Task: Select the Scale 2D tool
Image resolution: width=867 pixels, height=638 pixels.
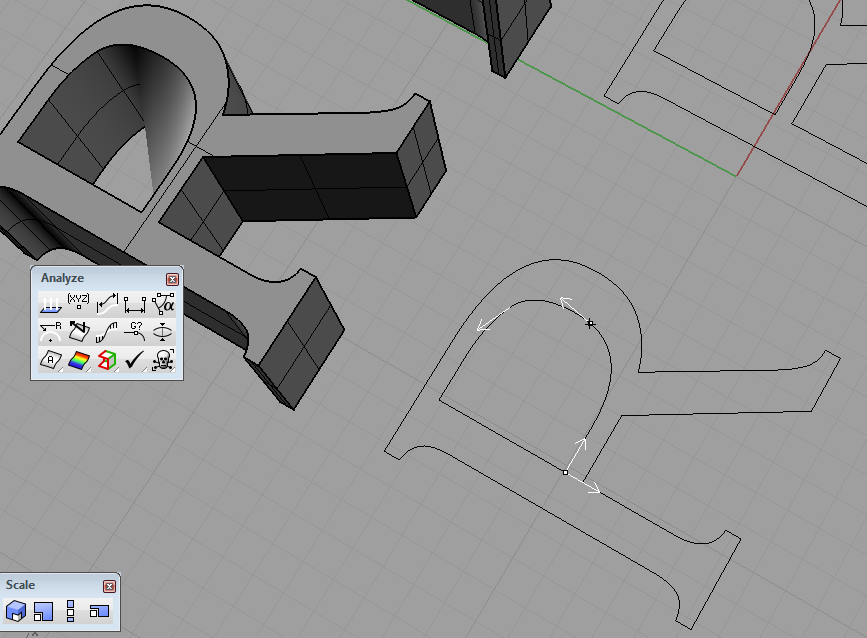Action: (x=43, y=611)
